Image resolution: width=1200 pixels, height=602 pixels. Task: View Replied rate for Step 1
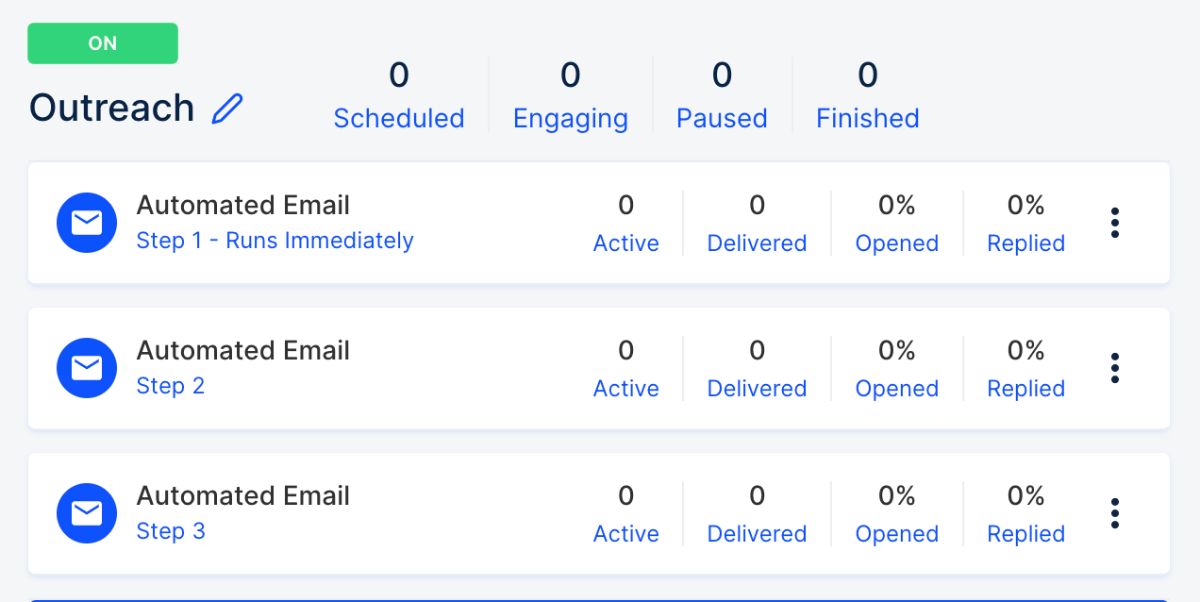click(x=1026, y=243)
